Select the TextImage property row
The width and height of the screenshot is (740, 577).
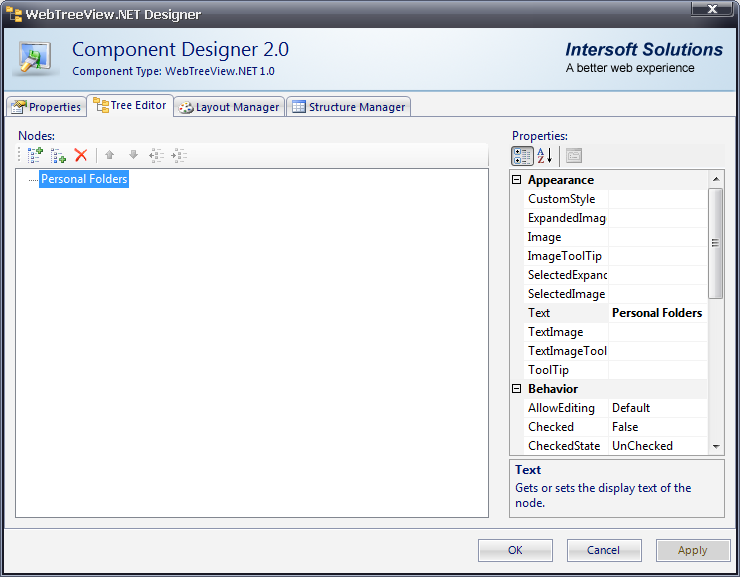(615, 332)
